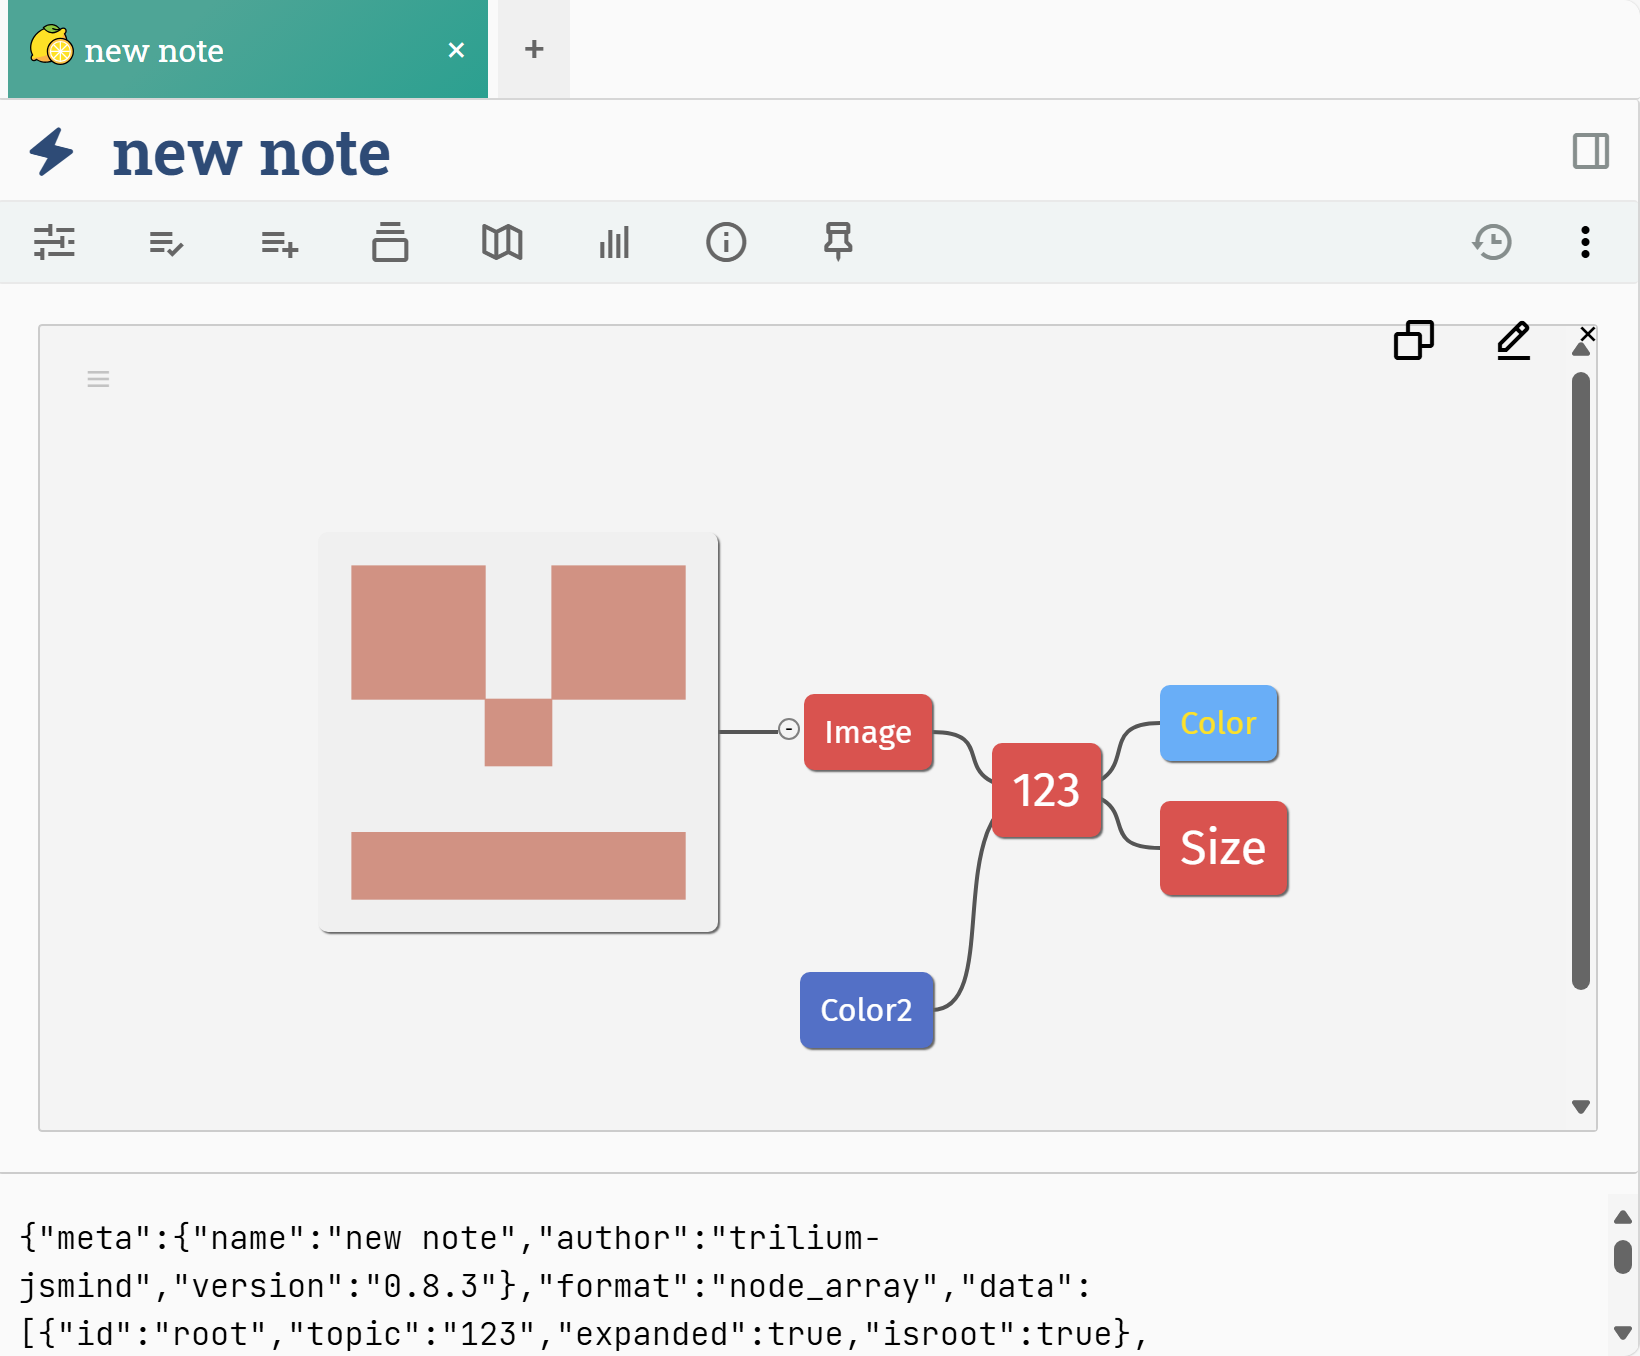Select the blue Color node
Image resolution: width=1640 pixels, height=1356 pixels.
(x=1218, y=723)
